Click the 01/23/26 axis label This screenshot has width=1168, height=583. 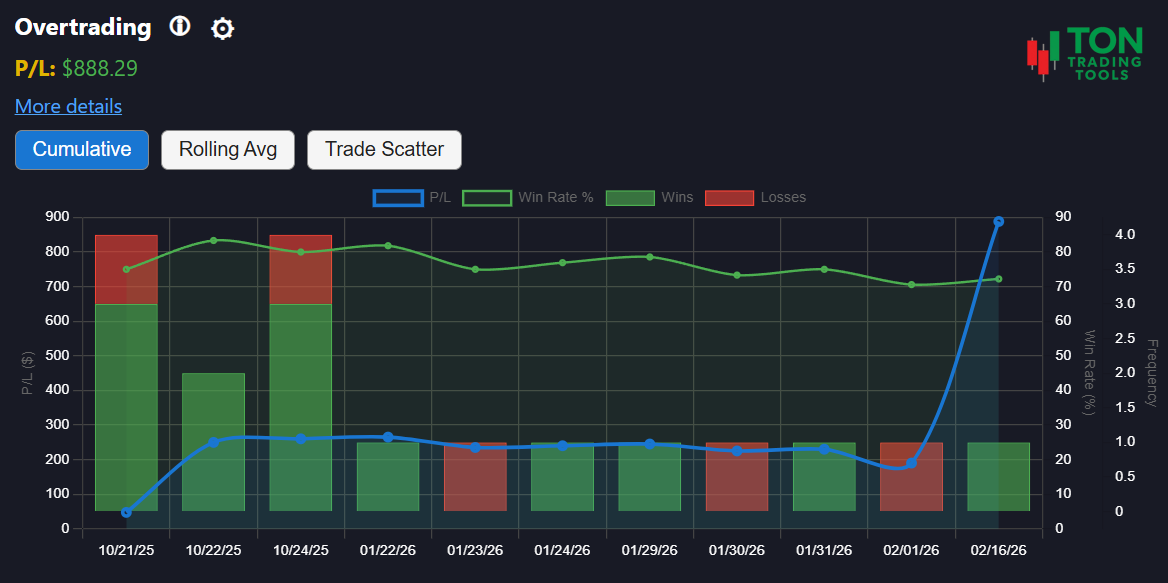coord(474,550)
